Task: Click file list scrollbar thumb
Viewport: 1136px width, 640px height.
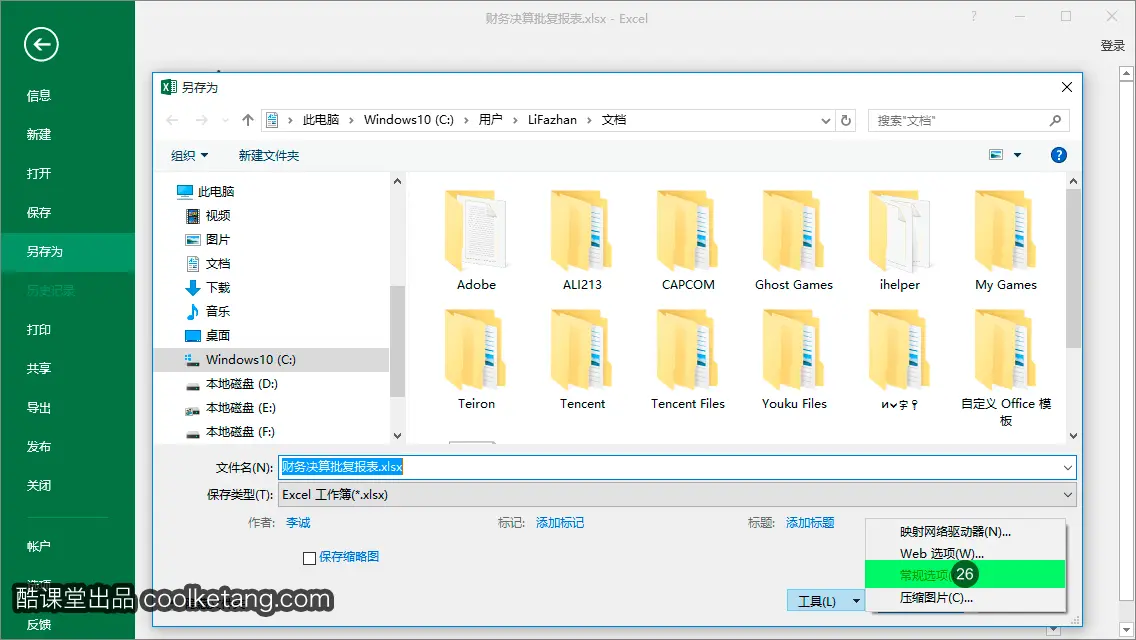Action: tap(1073, 268)
